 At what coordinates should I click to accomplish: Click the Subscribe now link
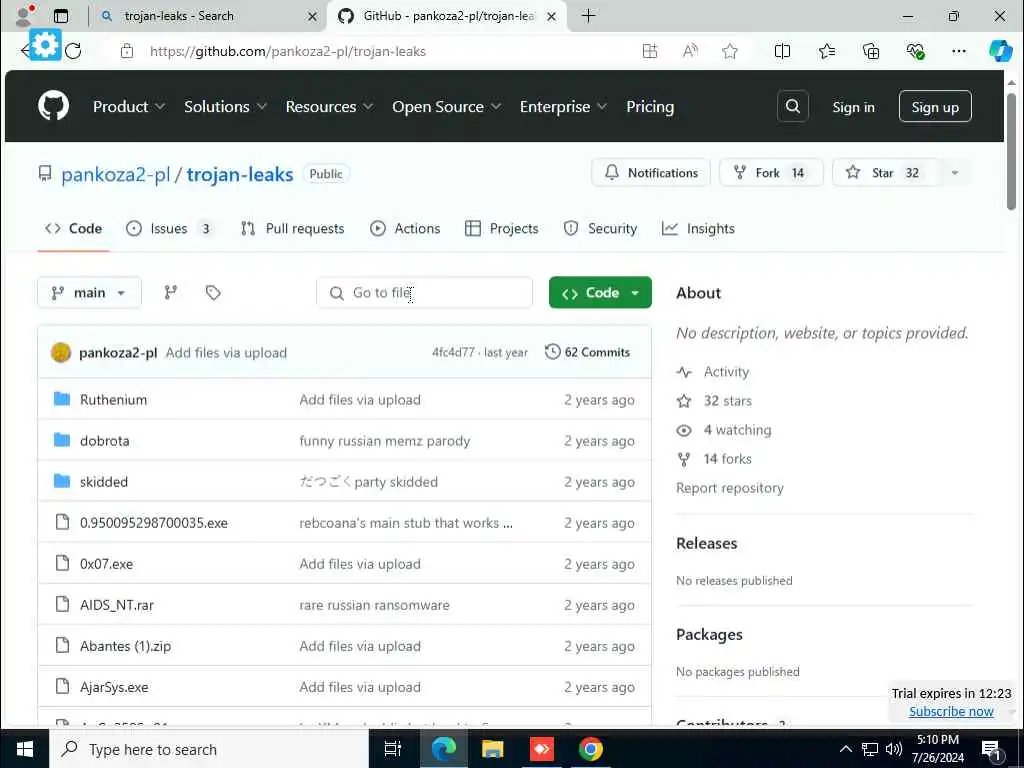[x=951, y=711]
